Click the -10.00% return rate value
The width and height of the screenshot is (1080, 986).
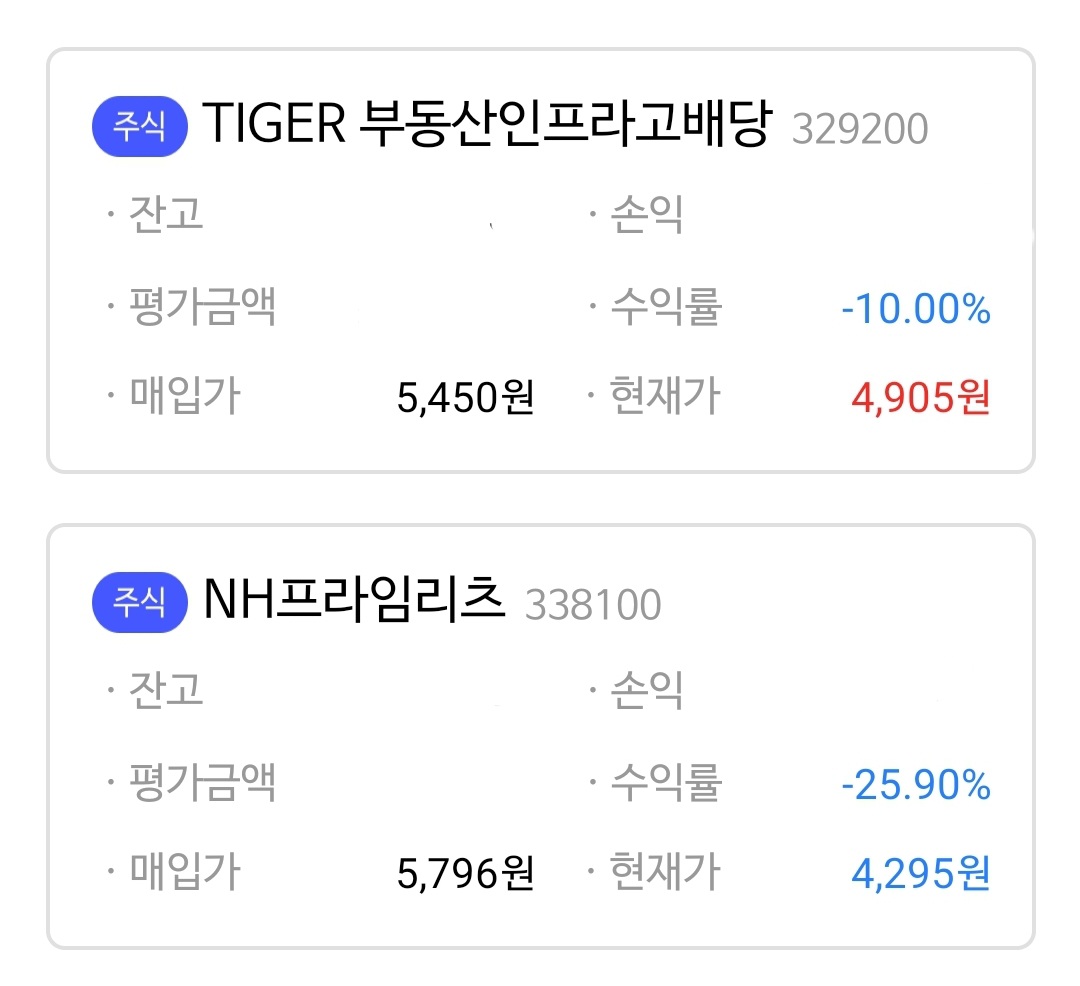[916, 310]
